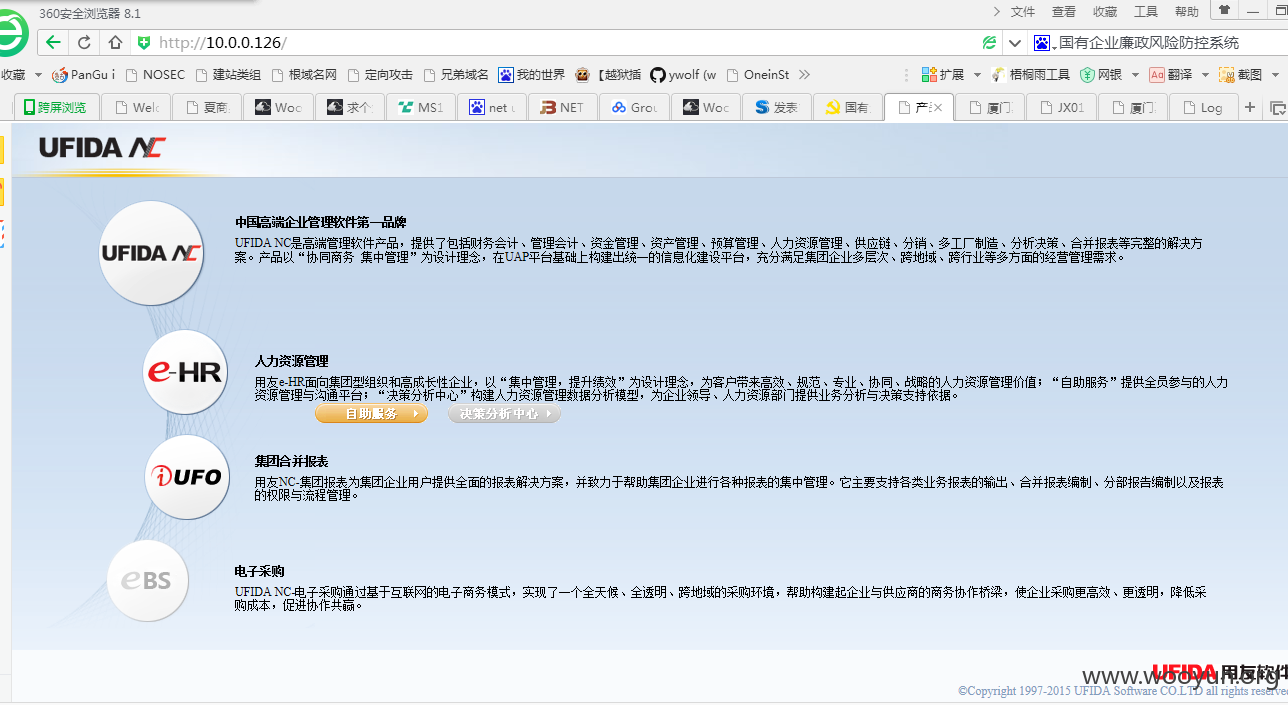Open the 网银 online banking tool
This screenshot has width=1288, height=705.
1101,75
